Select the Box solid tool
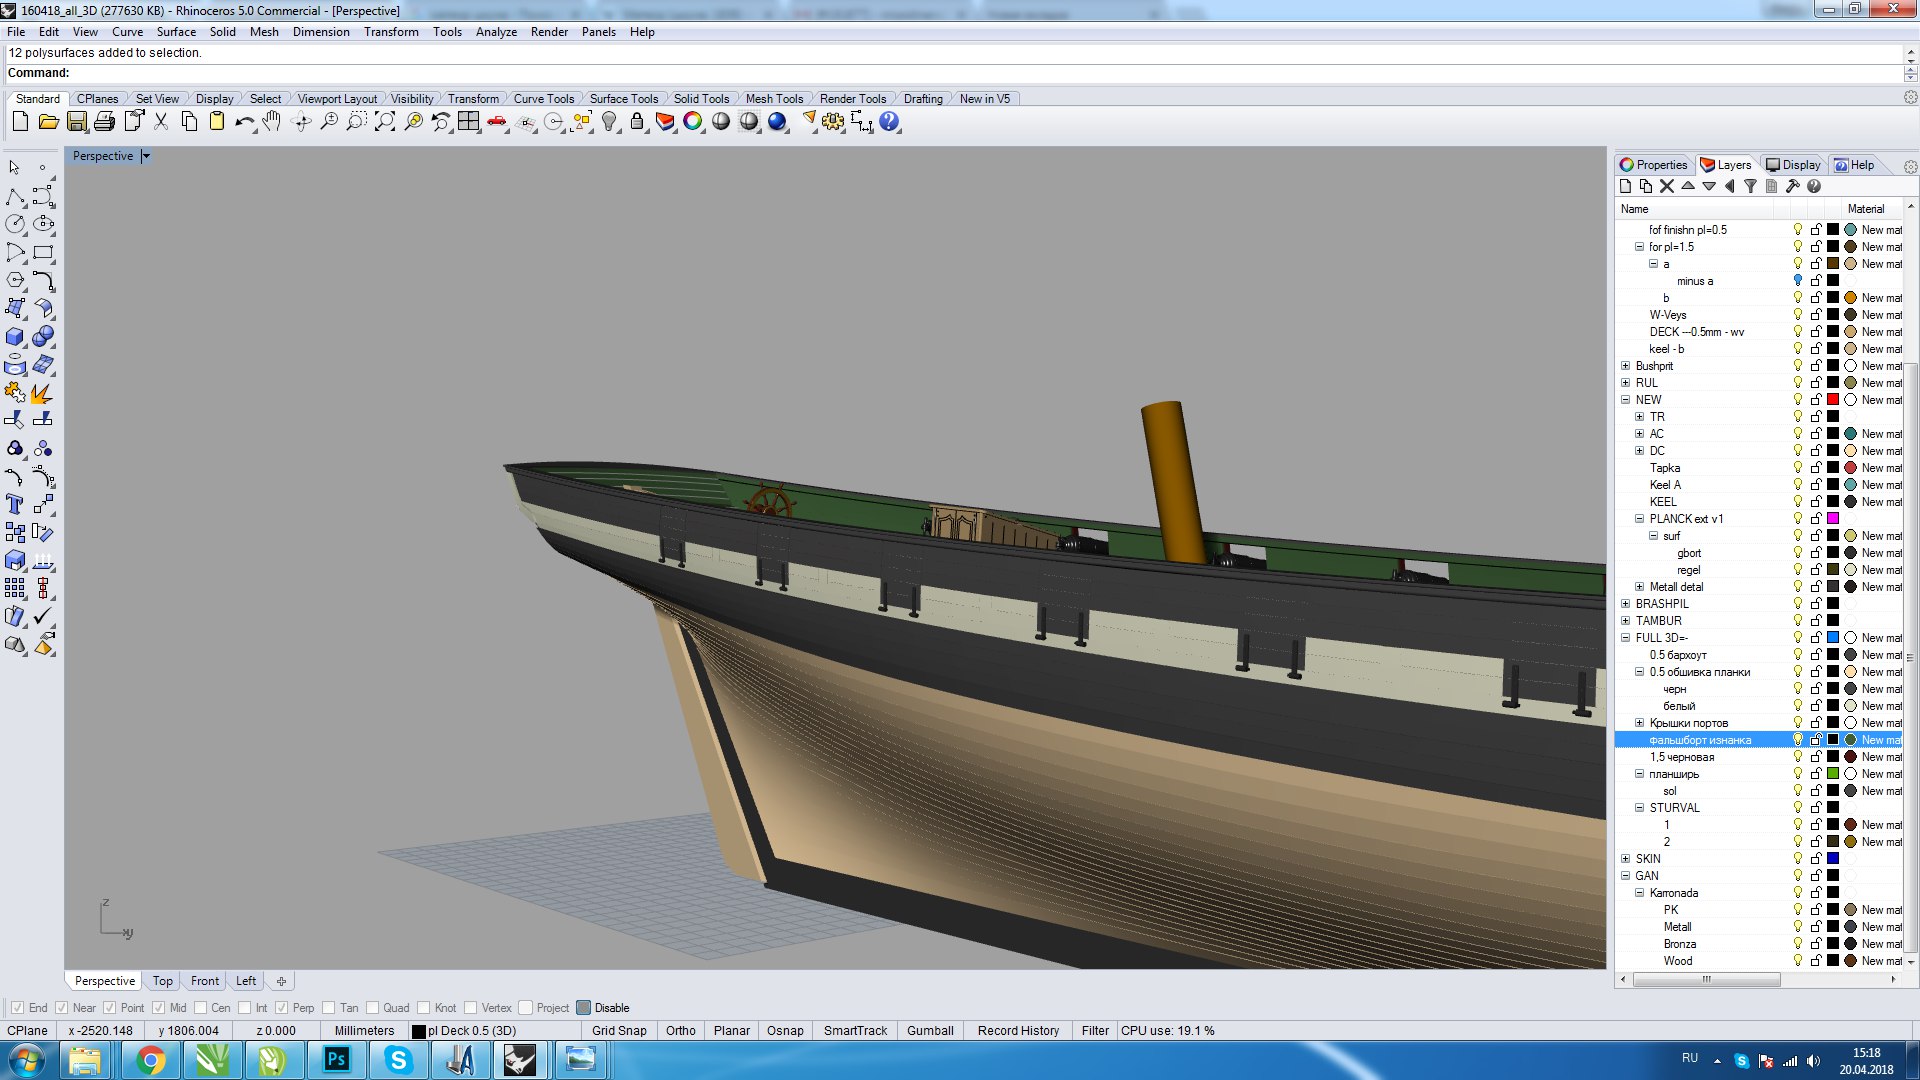The image size is (1920, 1080). coord(15,337)
